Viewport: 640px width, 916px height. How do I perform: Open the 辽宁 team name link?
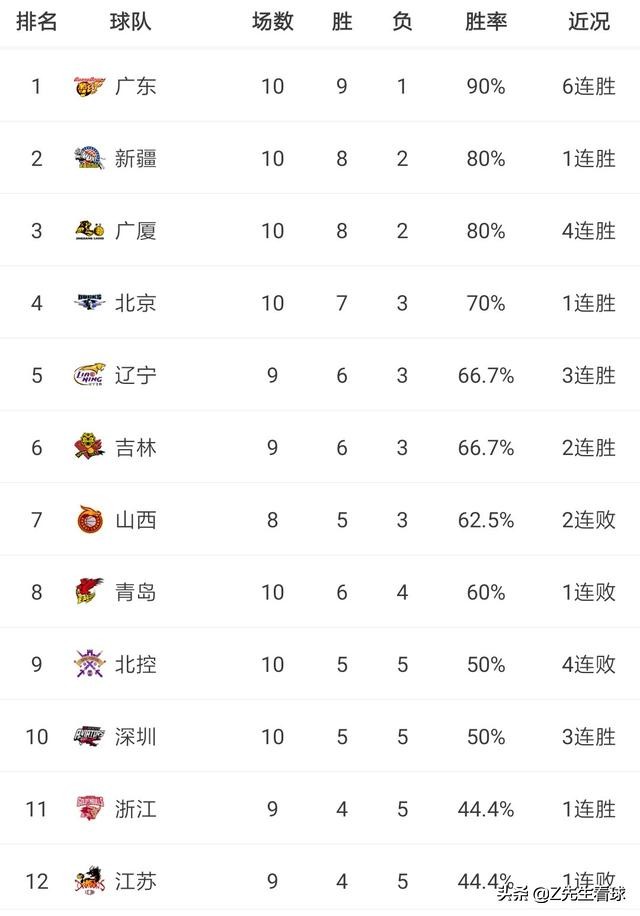click(x=135, y=375)
